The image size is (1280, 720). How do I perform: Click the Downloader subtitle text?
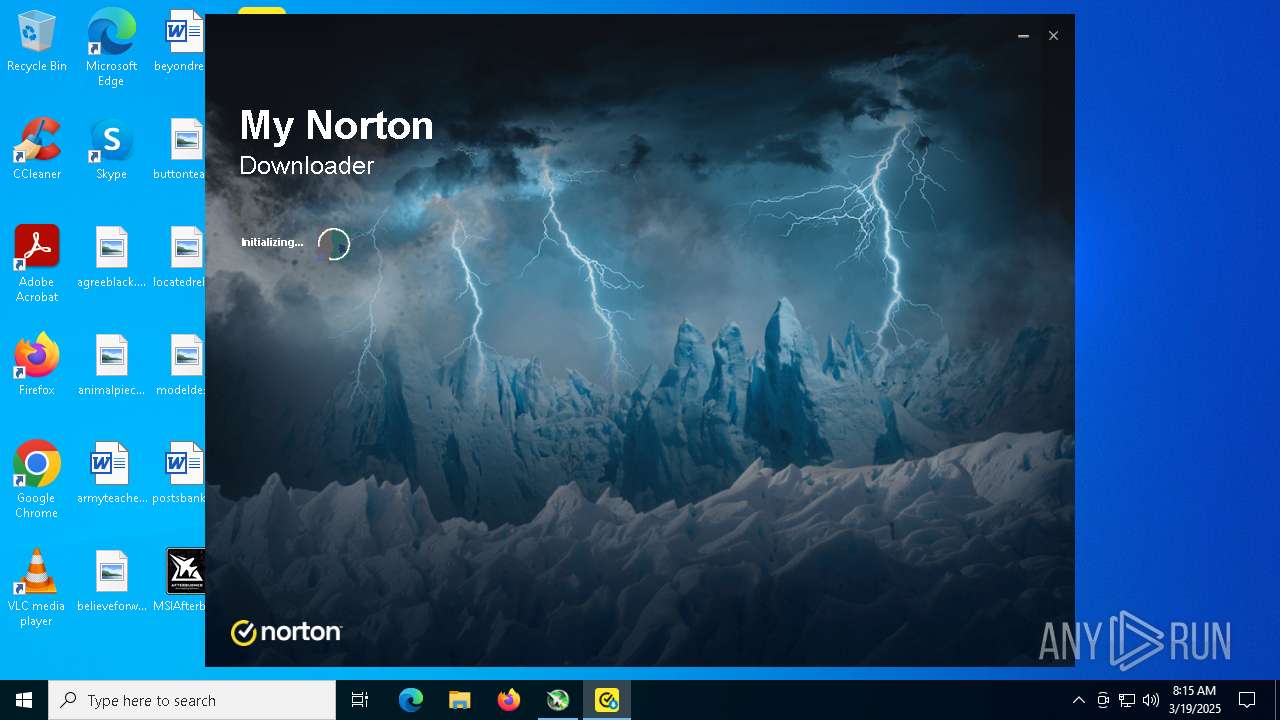(307, 165)
